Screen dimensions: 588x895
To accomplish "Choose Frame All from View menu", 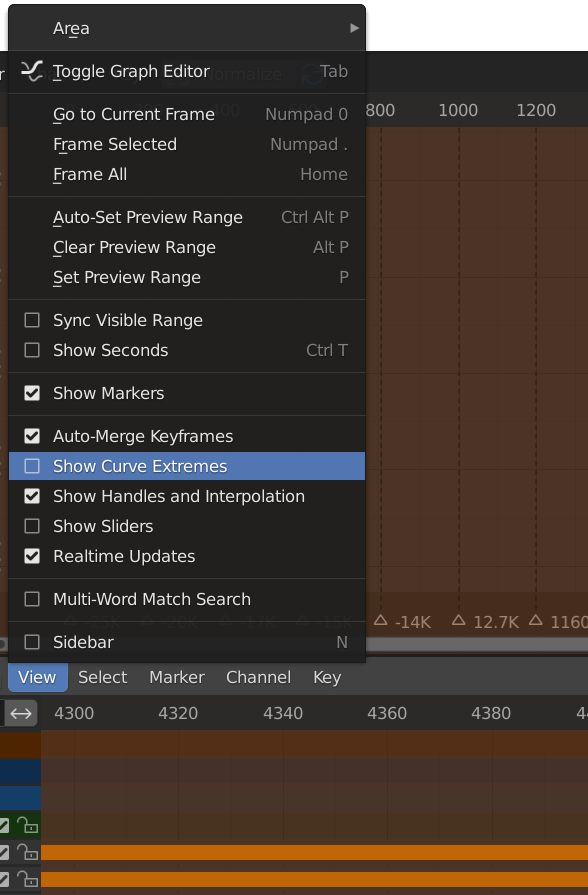I will point(187,174).
